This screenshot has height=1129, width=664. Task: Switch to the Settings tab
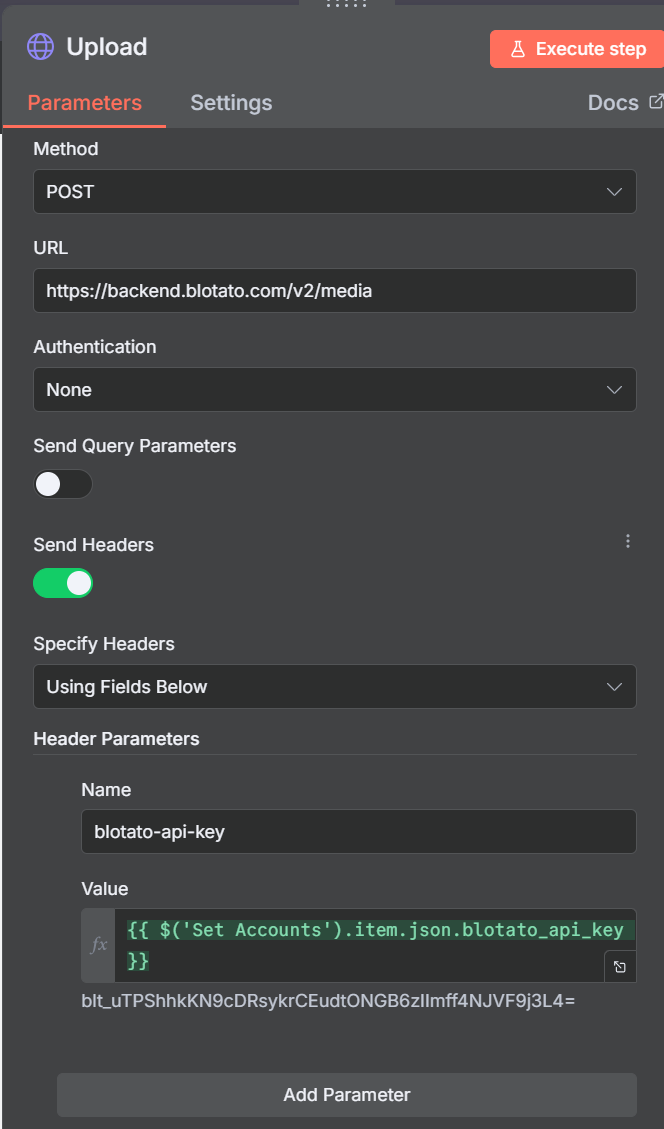(x=231, y=103)
